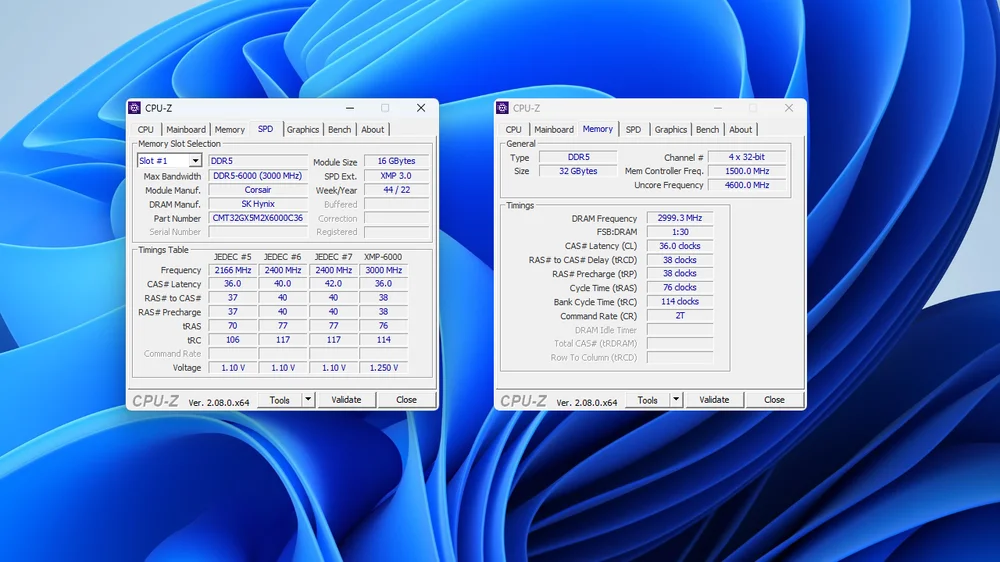Viewport: 1000px width, 562px height.
Task: Click the '36.0 clocks' CAS# Latency value
Action: [x=680, y=246]
